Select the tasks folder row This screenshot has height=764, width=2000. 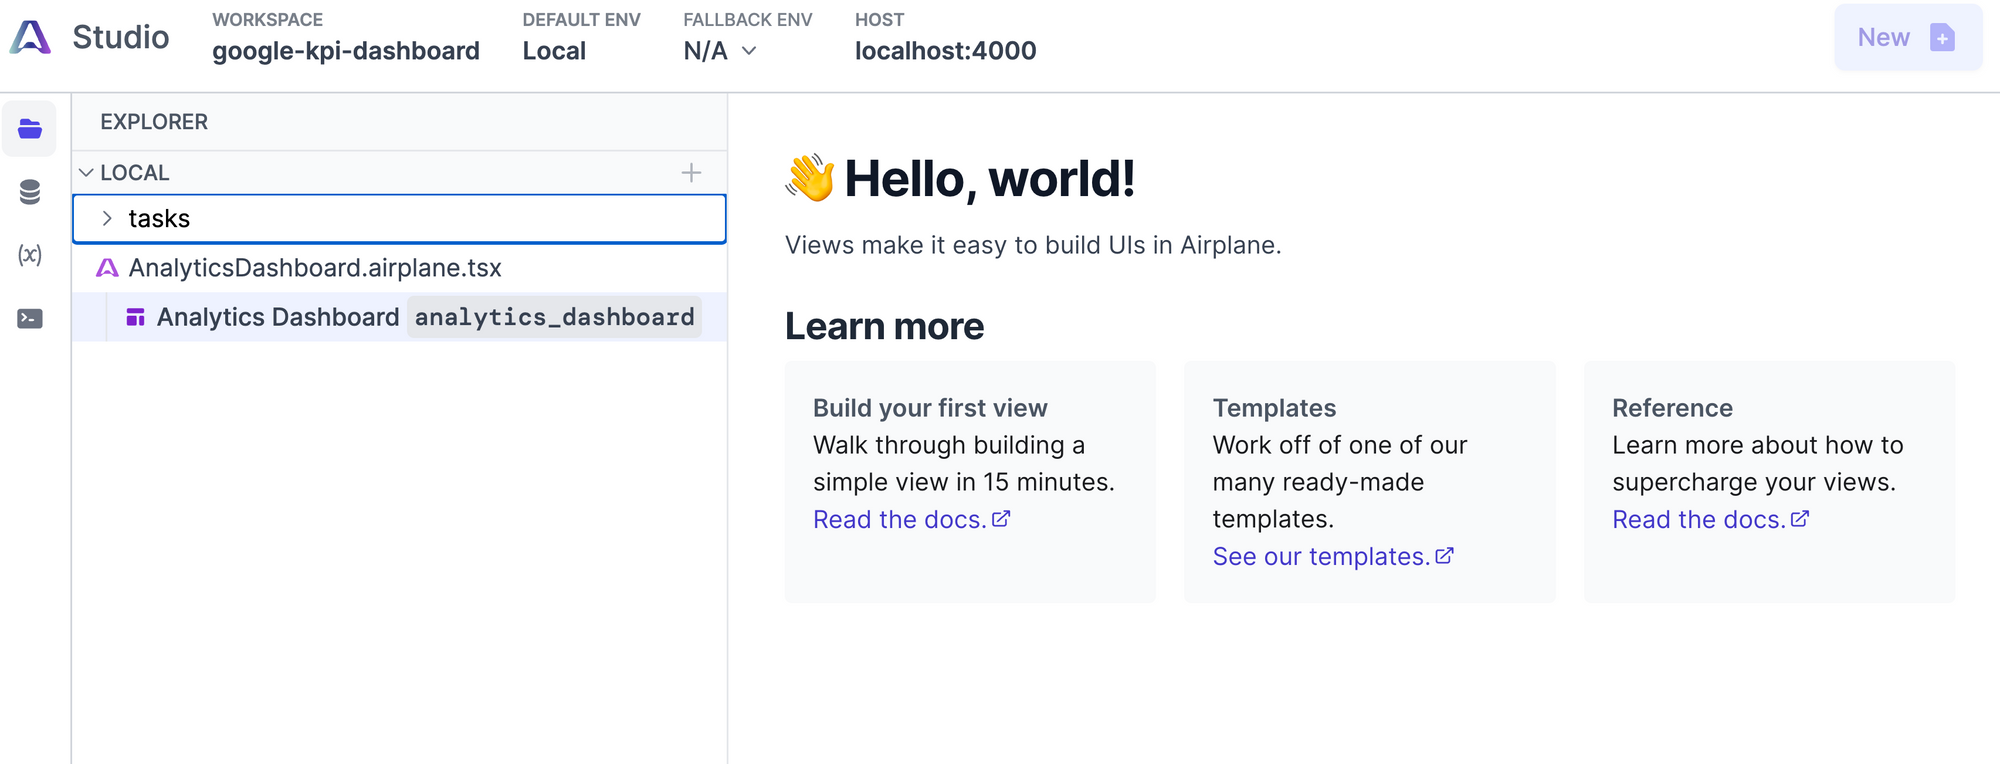pyautogui.click(x=399, y=218)
